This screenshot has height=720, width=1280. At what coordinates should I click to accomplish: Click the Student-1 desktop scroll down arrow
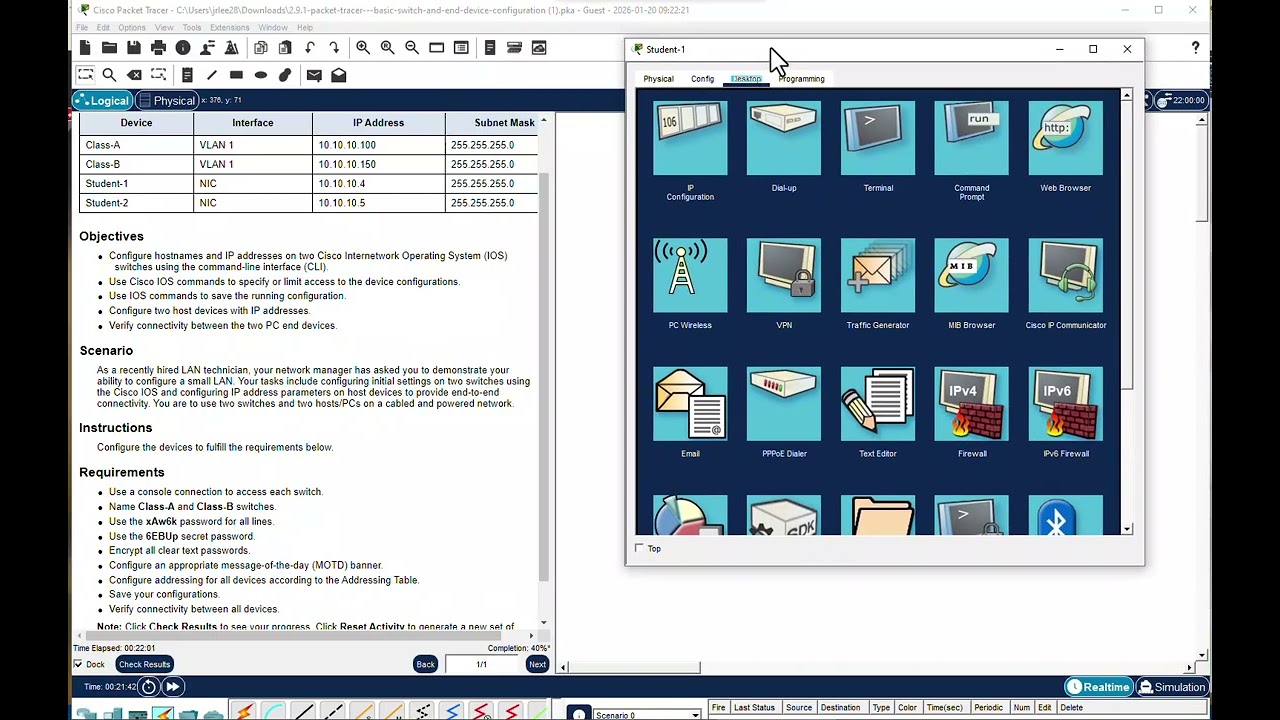pos(1127,529)
